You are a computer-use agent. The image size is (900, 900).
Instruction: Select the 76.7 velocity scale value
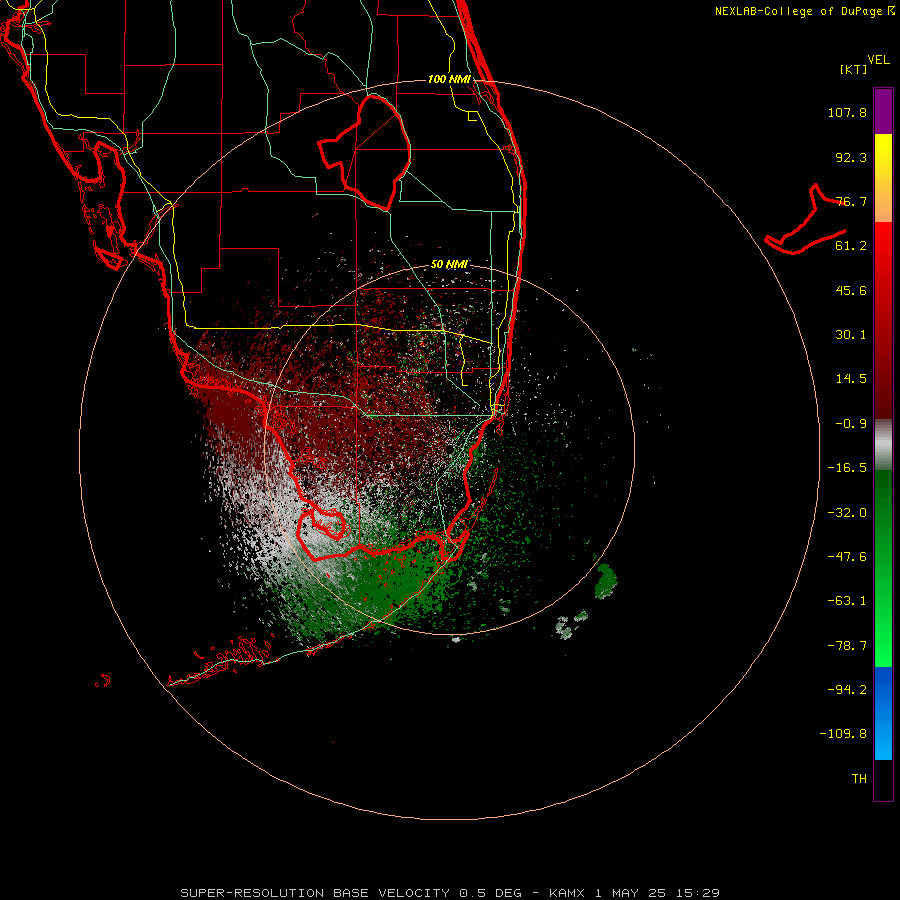pos(851,201)
